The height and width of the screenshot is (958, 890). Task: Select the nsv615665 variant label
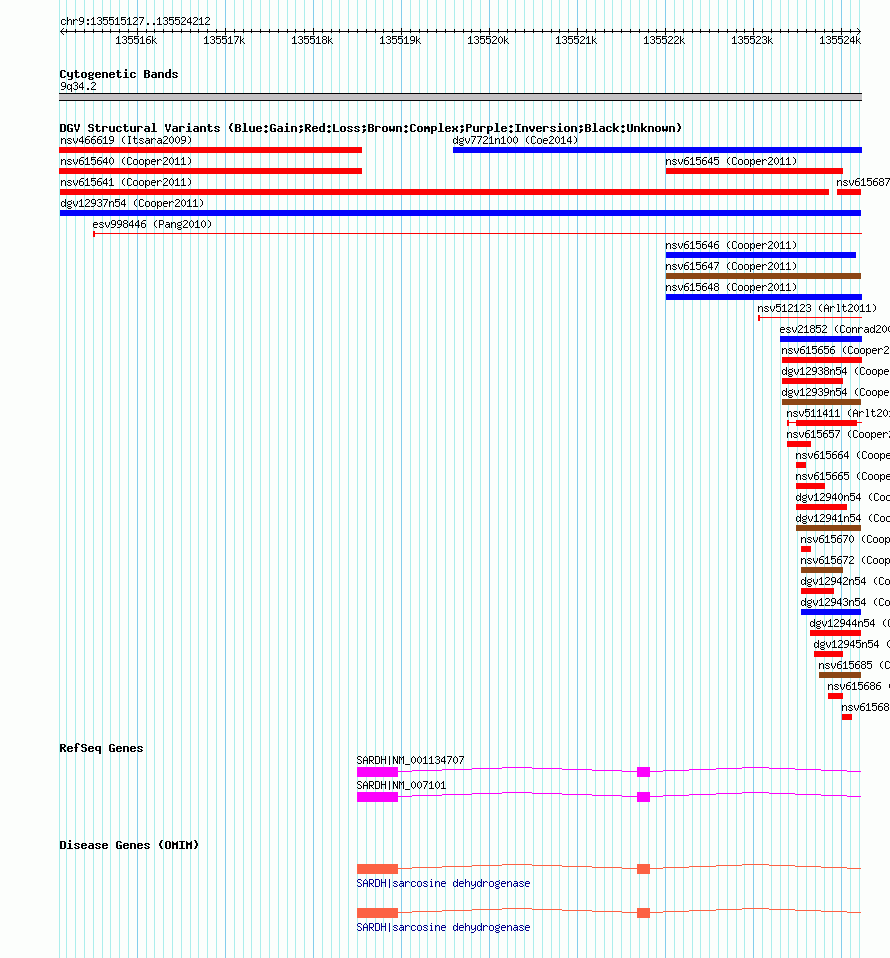(x=842, y=476)
